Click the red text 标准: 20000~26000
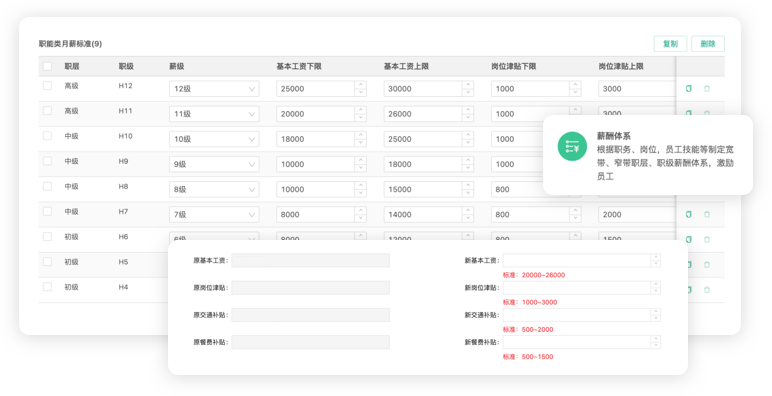772x396 pixels. point(534,275)
